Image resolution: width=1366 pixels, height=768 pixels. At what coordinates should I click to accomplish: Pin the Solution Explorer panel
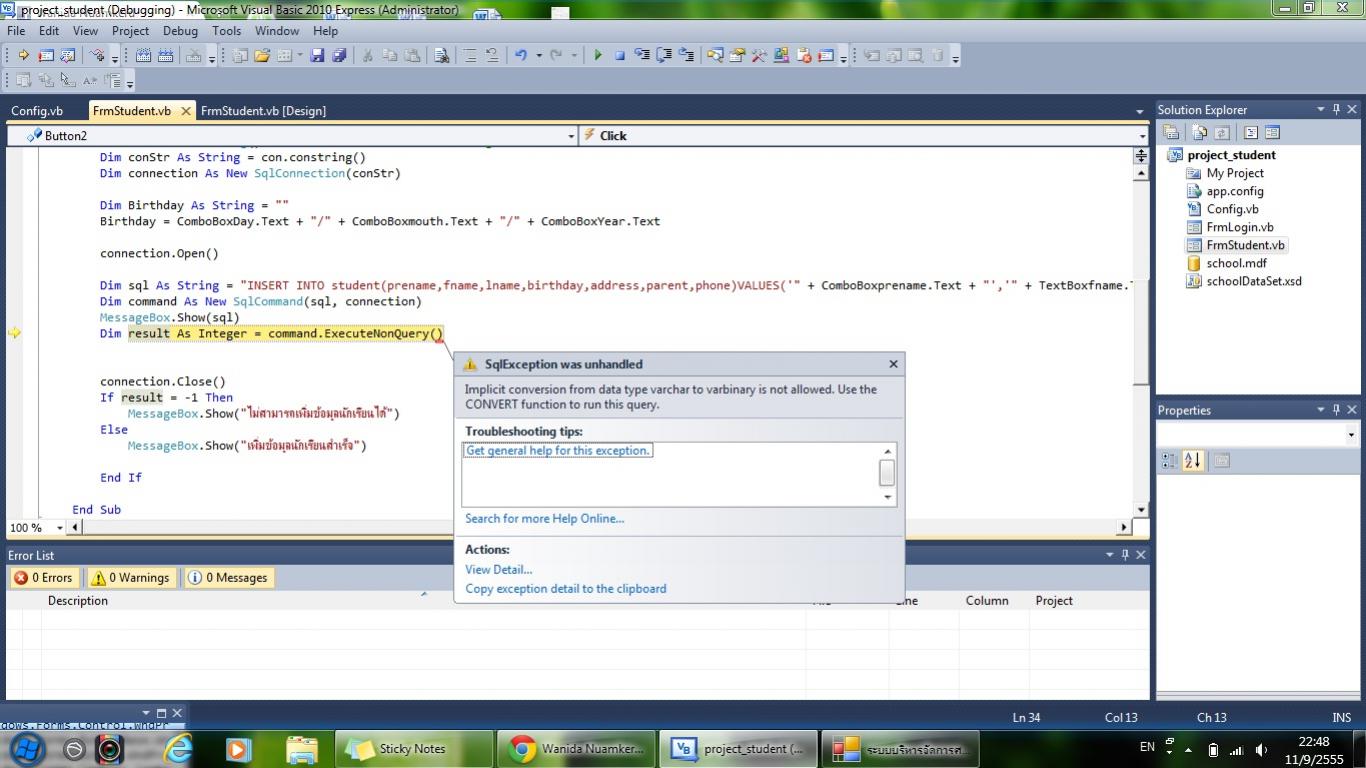(1337, 109)
